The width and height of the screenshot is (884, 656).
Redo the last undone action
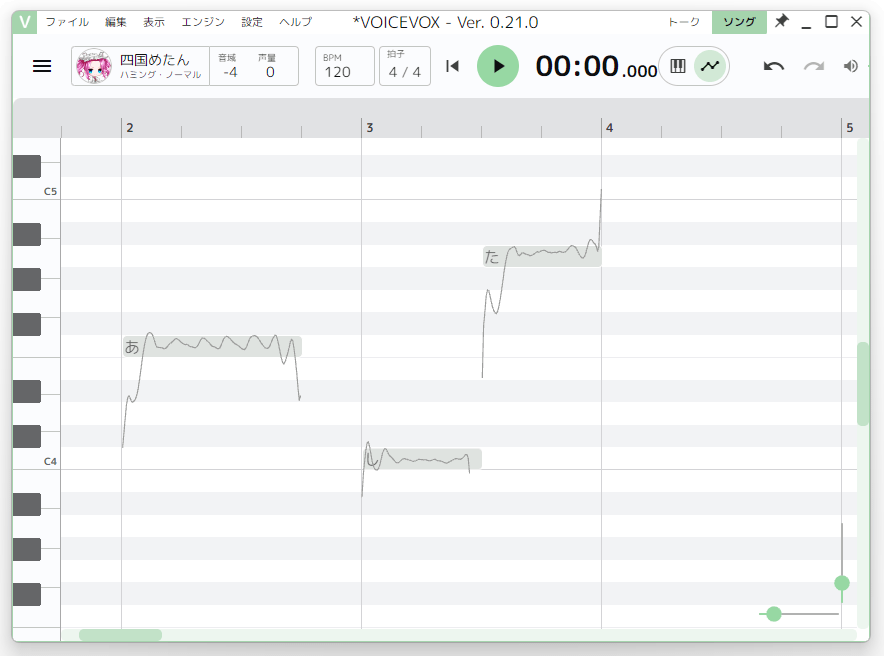coord(814,67)
